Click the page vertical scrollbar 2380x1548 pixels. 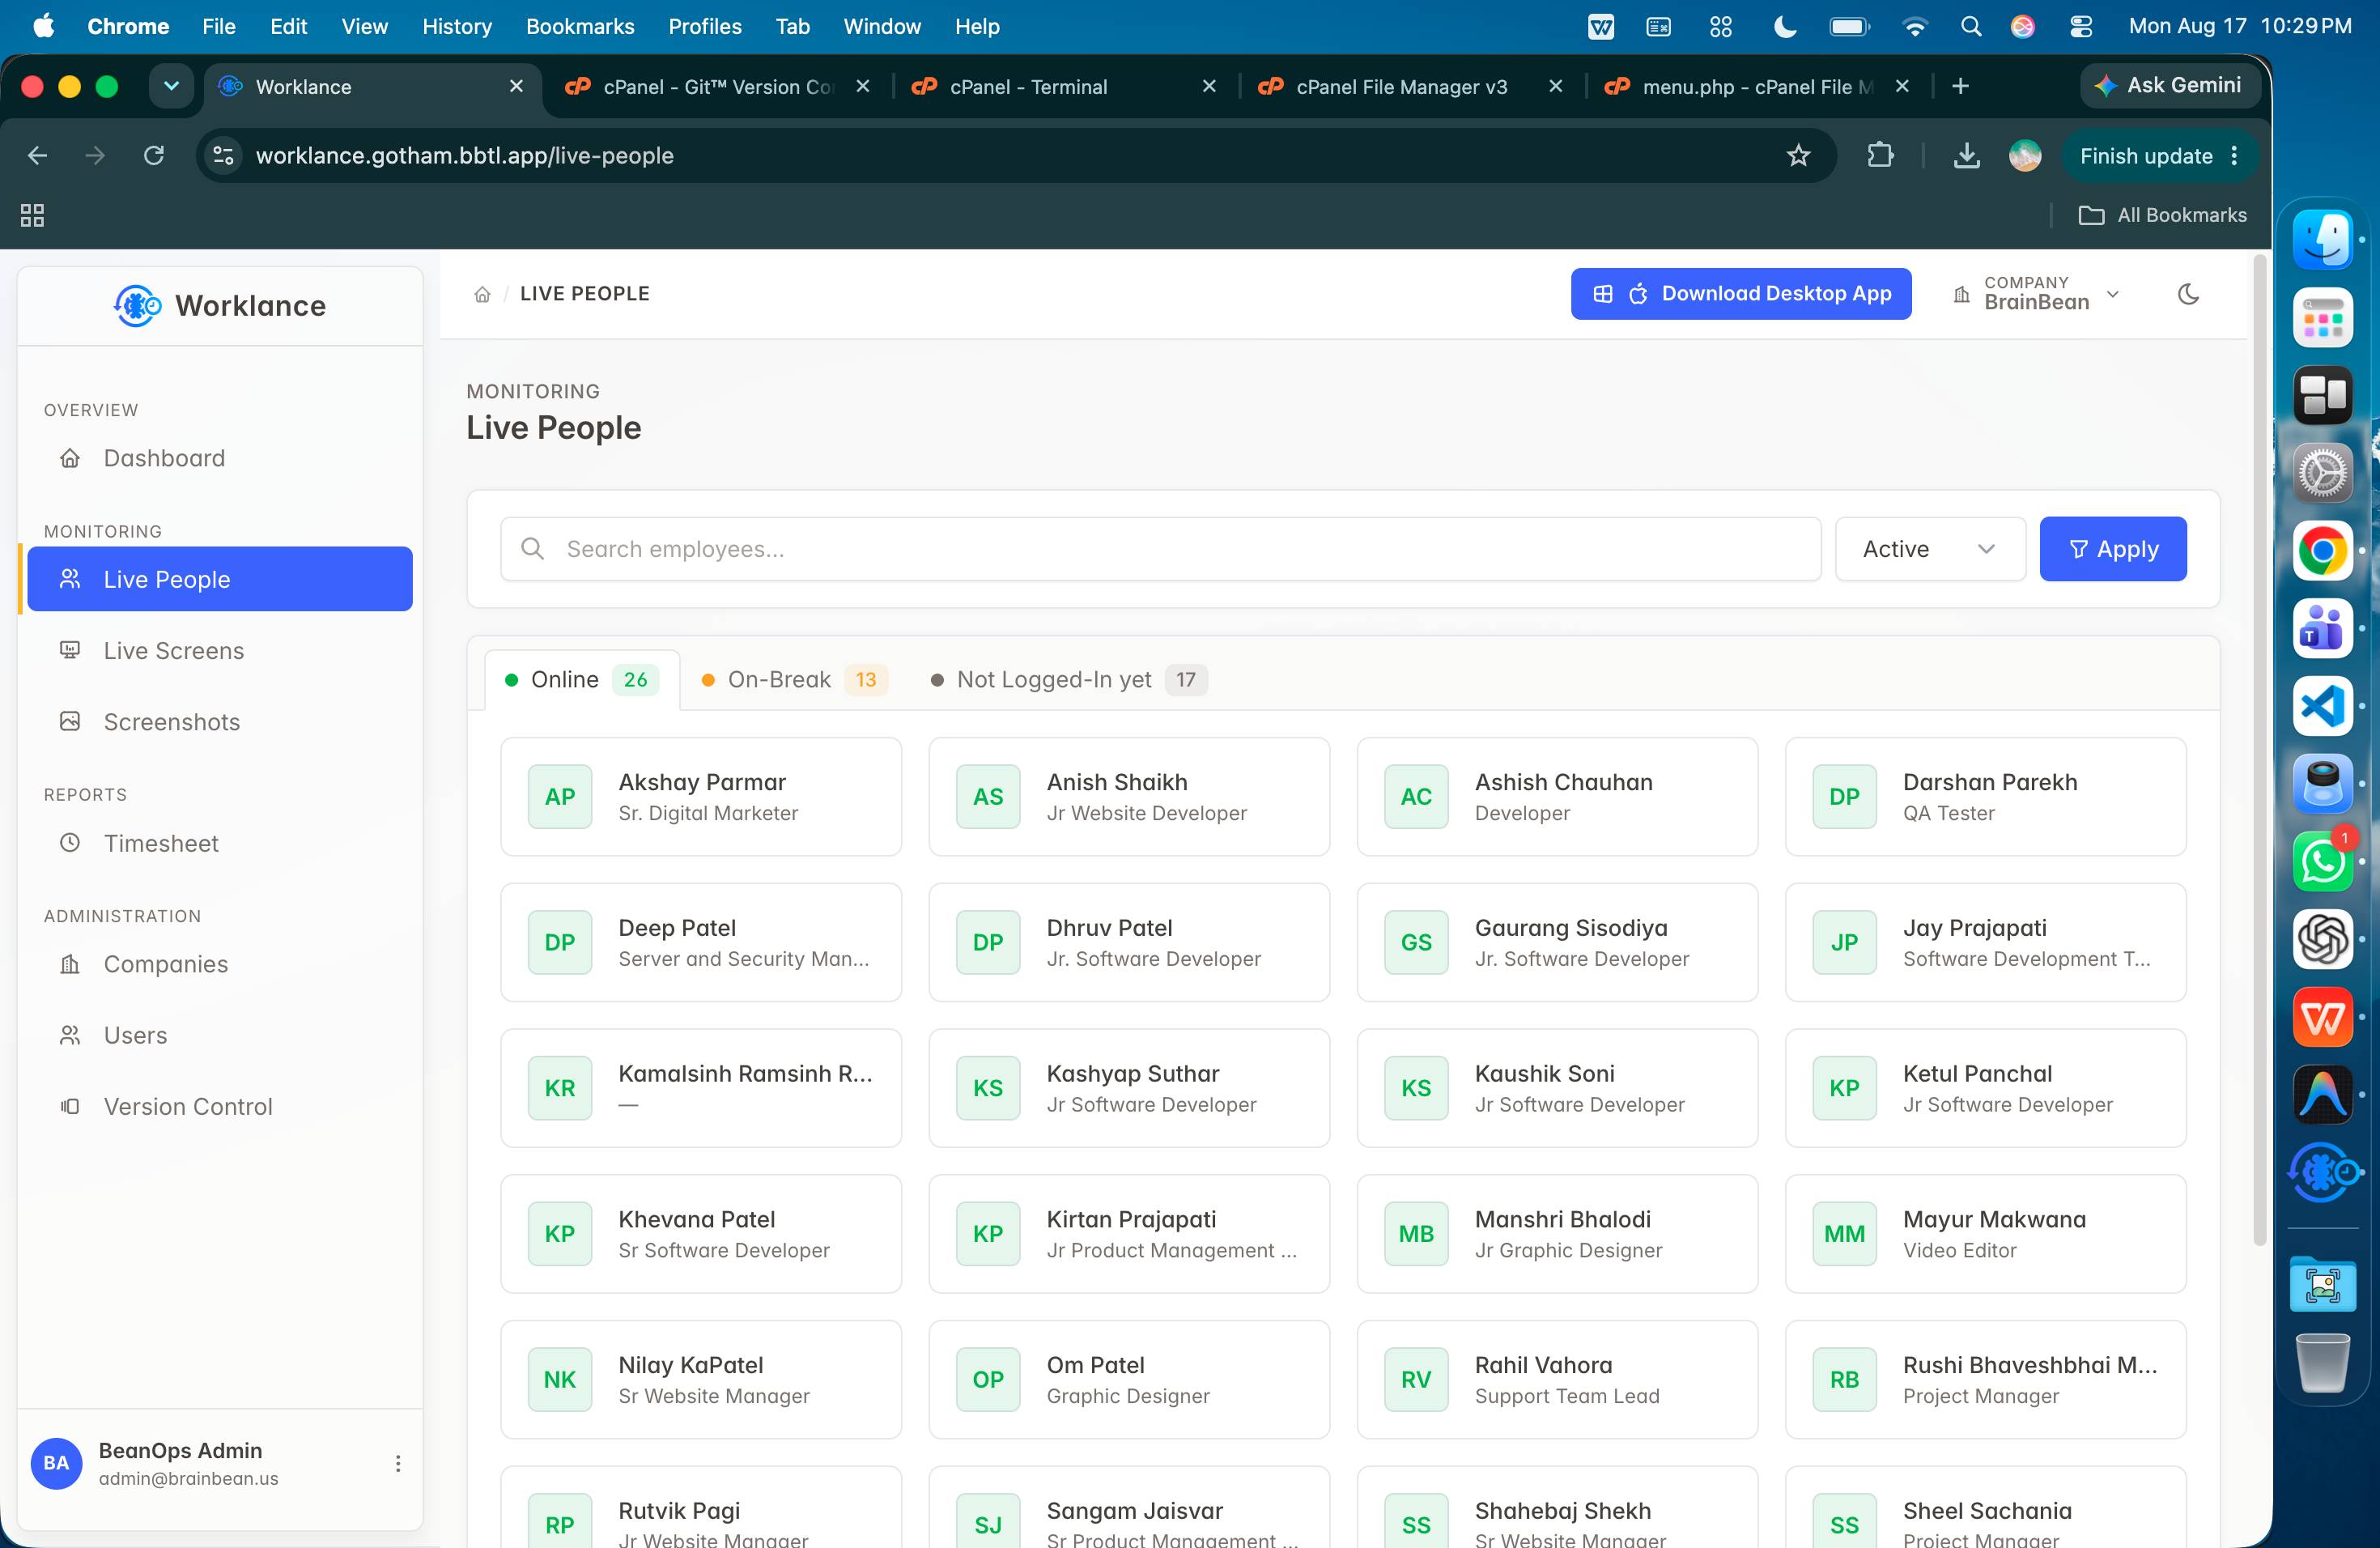(2259, 750)
